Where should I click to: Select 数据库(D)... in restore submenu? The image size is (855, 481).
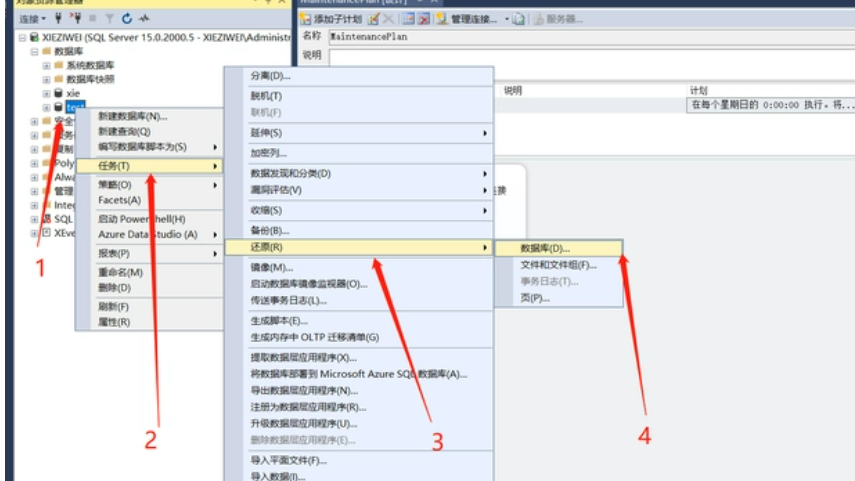click(x=559, y=249)
